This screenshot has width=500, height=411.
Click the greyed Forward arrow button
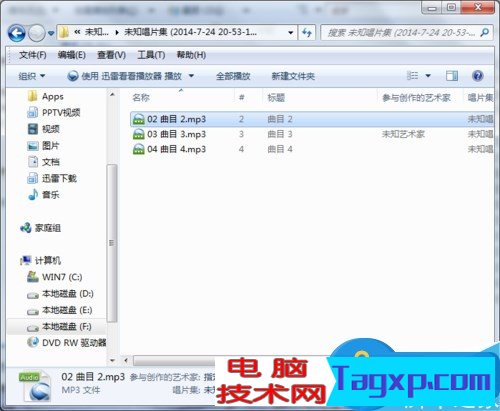[x=37, y=33]
